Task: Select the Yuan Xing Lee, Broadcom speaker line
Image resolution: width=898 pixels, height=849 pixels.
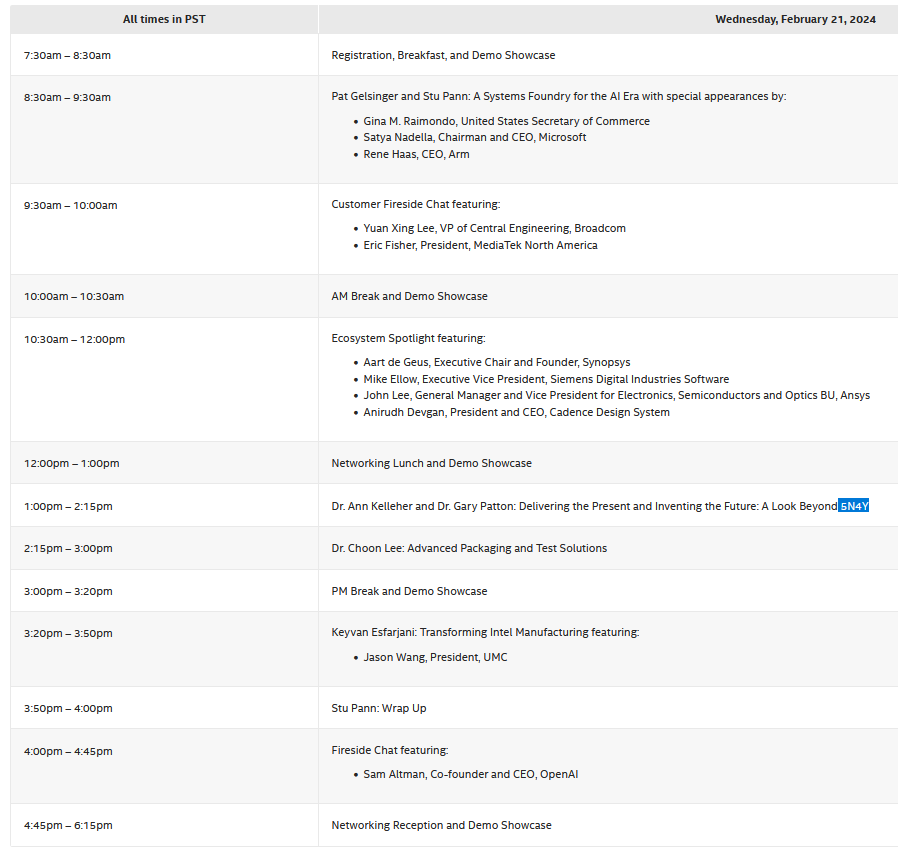Action: pos(494,228)
